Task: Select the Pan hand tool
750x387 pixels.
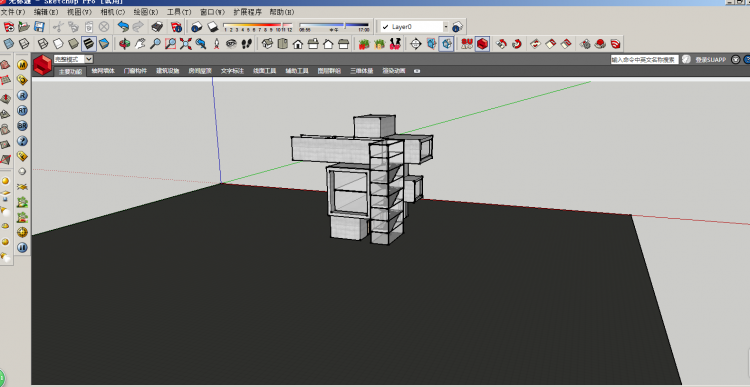Action: click(x=140, y=44)
